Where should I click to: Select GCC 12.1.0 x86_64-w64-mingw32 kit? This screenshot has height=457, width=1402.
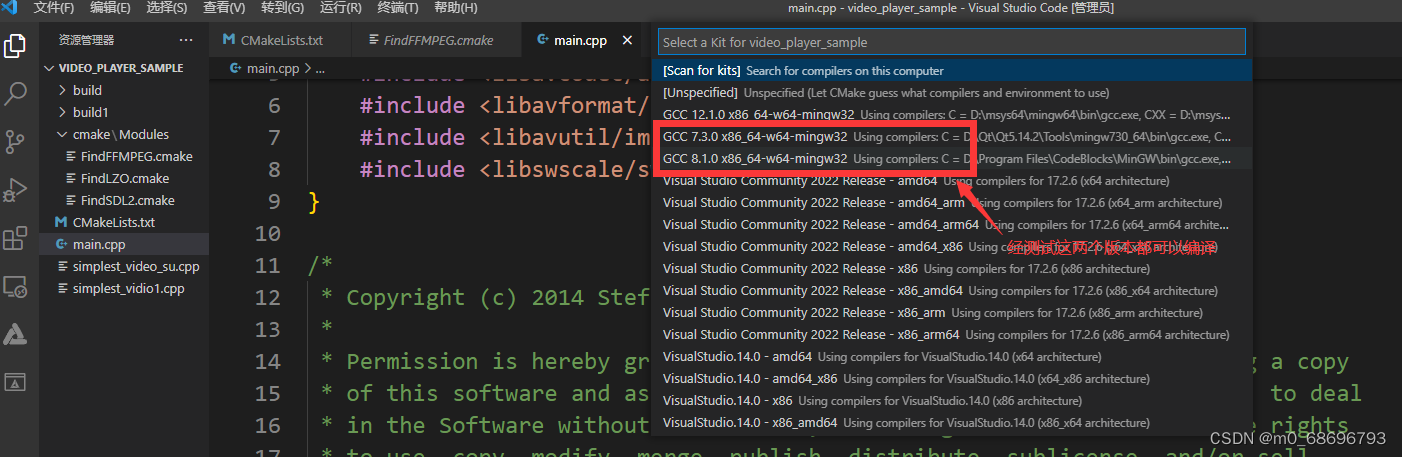952,115
